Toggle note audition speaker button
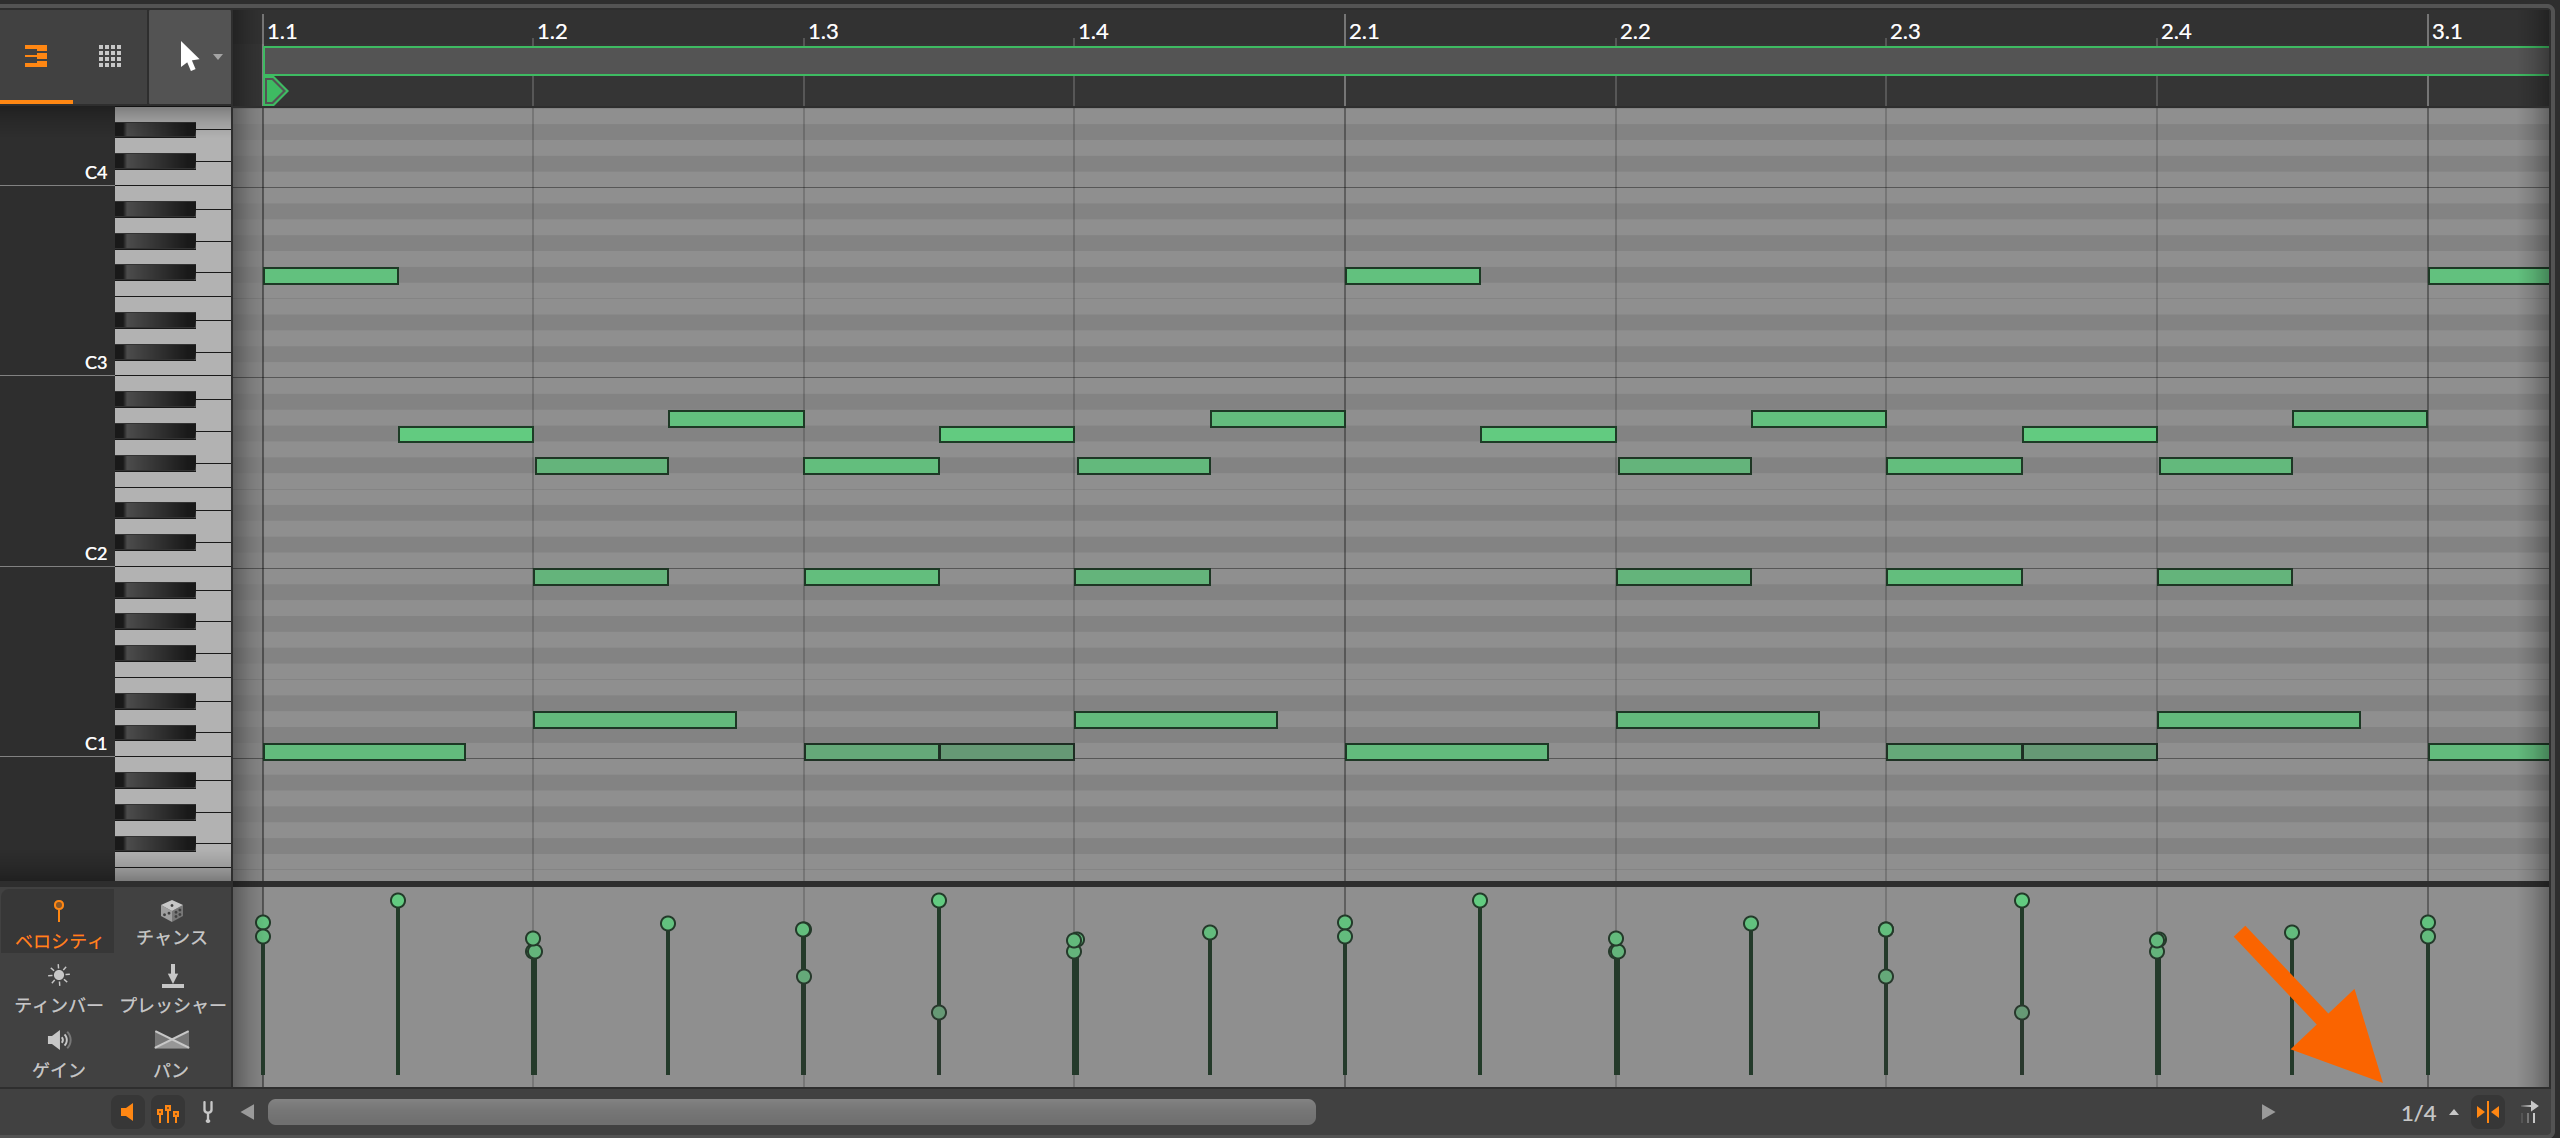 (127, 1112)
